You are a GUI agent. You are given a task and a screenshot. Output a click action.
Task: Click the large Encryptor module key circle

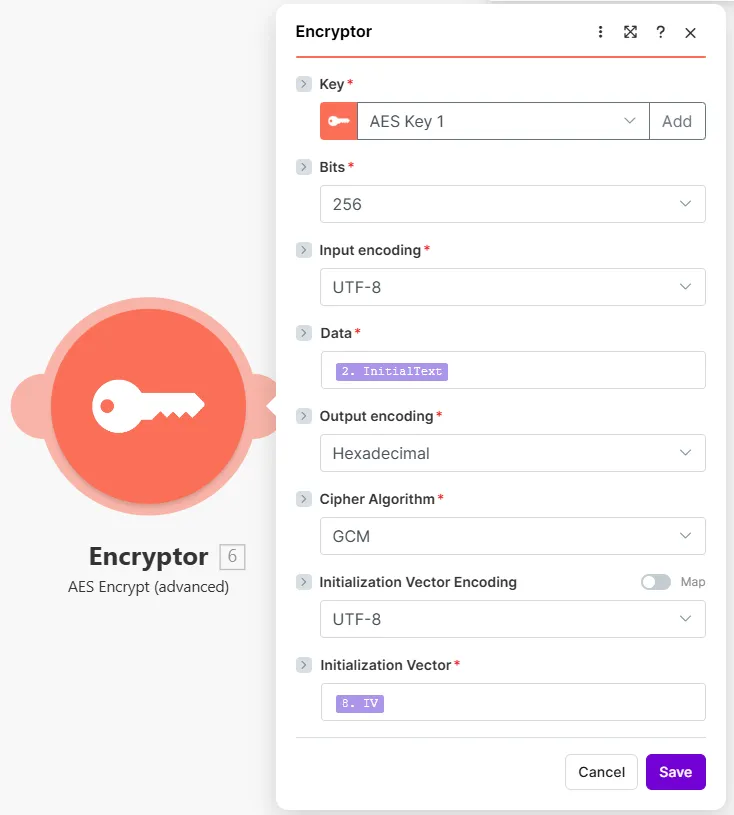point(148,406)
